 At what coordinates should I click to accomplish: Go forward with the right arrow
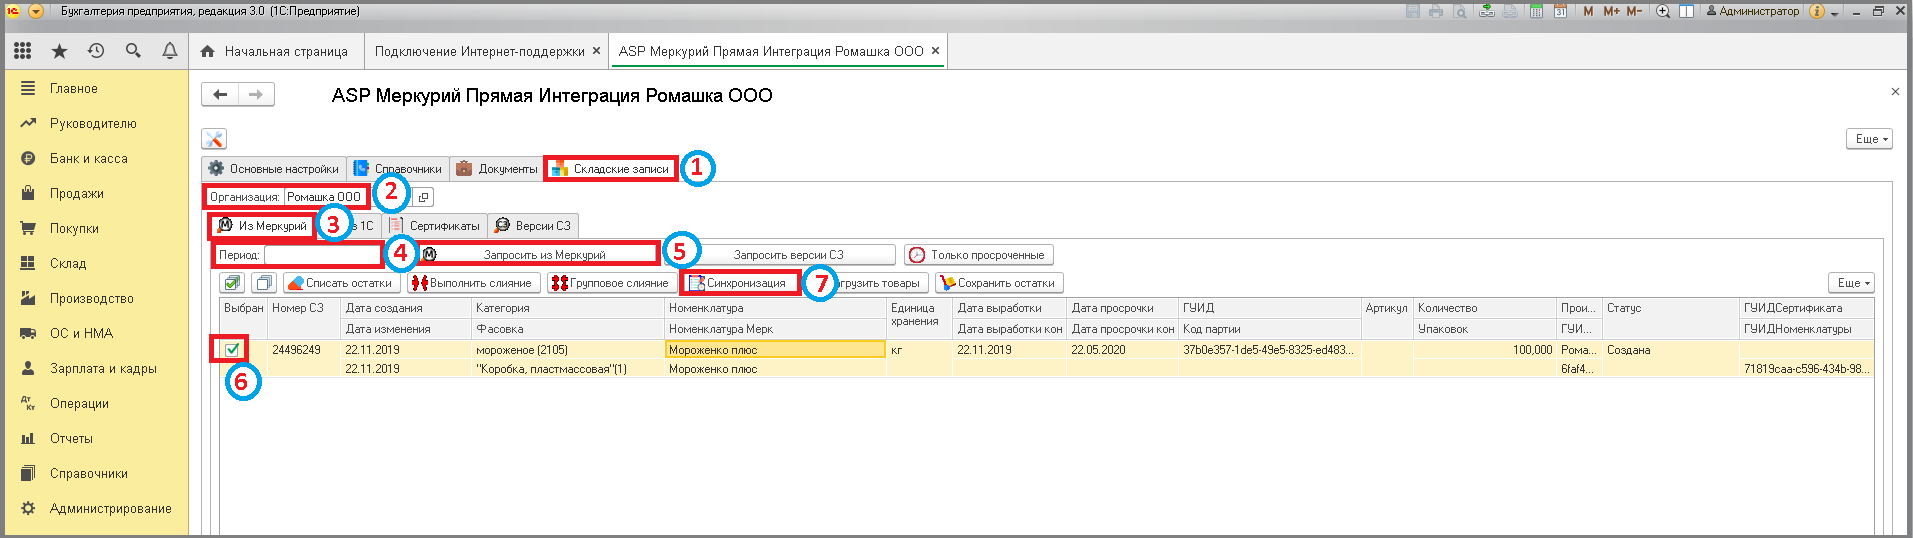[256, 94]
